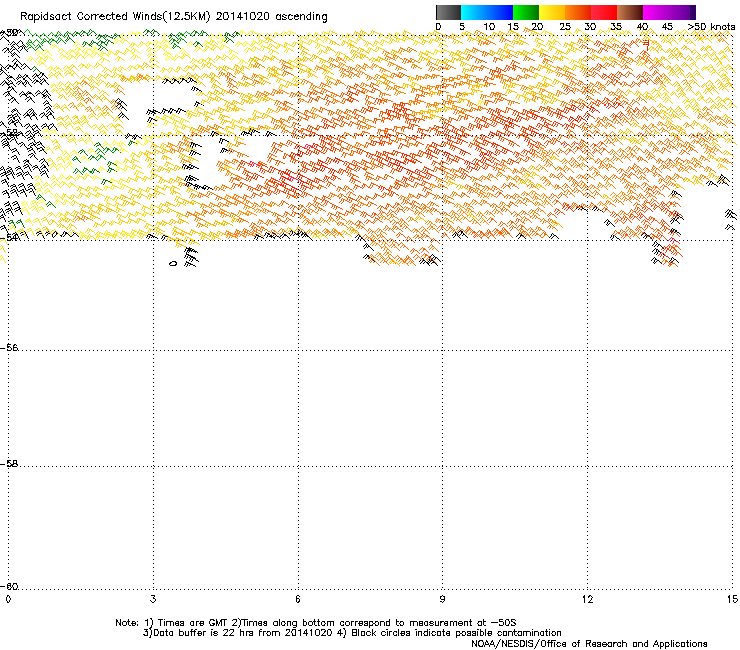Click the longitude axis label '15'
This screenshot has width=740, height=650.
pos(732,599)
